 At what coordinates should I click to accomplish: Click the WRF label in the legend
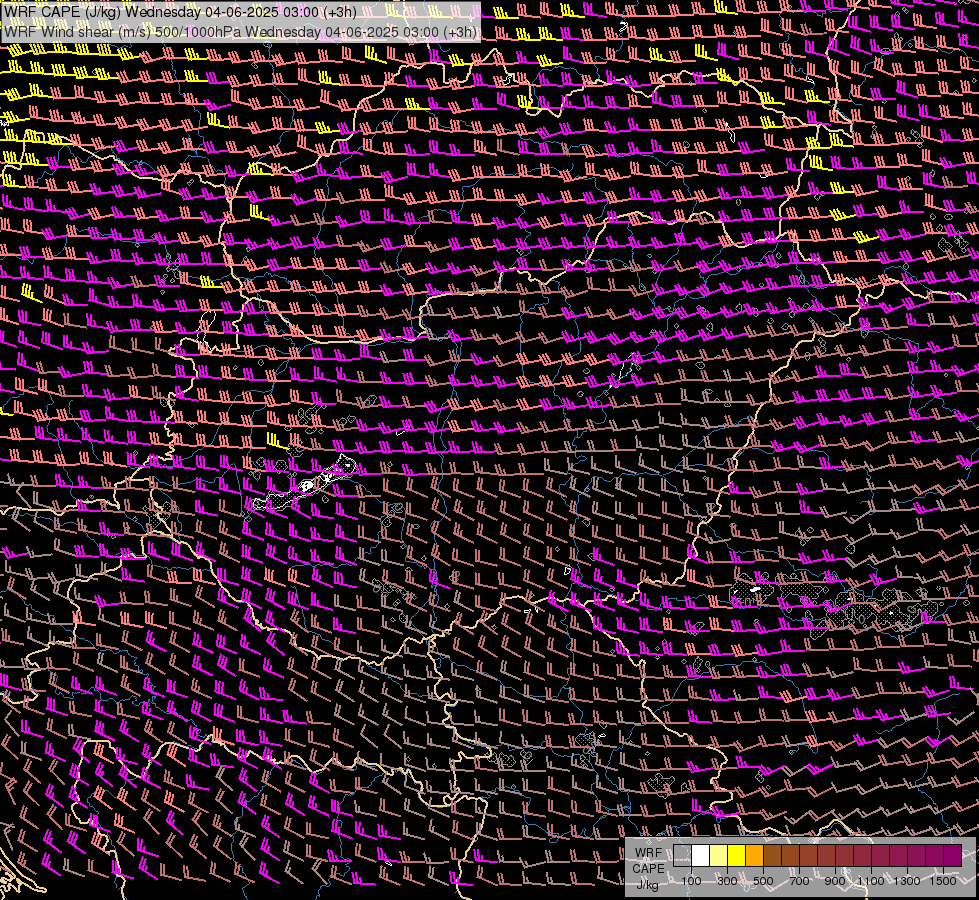point(648,853)
